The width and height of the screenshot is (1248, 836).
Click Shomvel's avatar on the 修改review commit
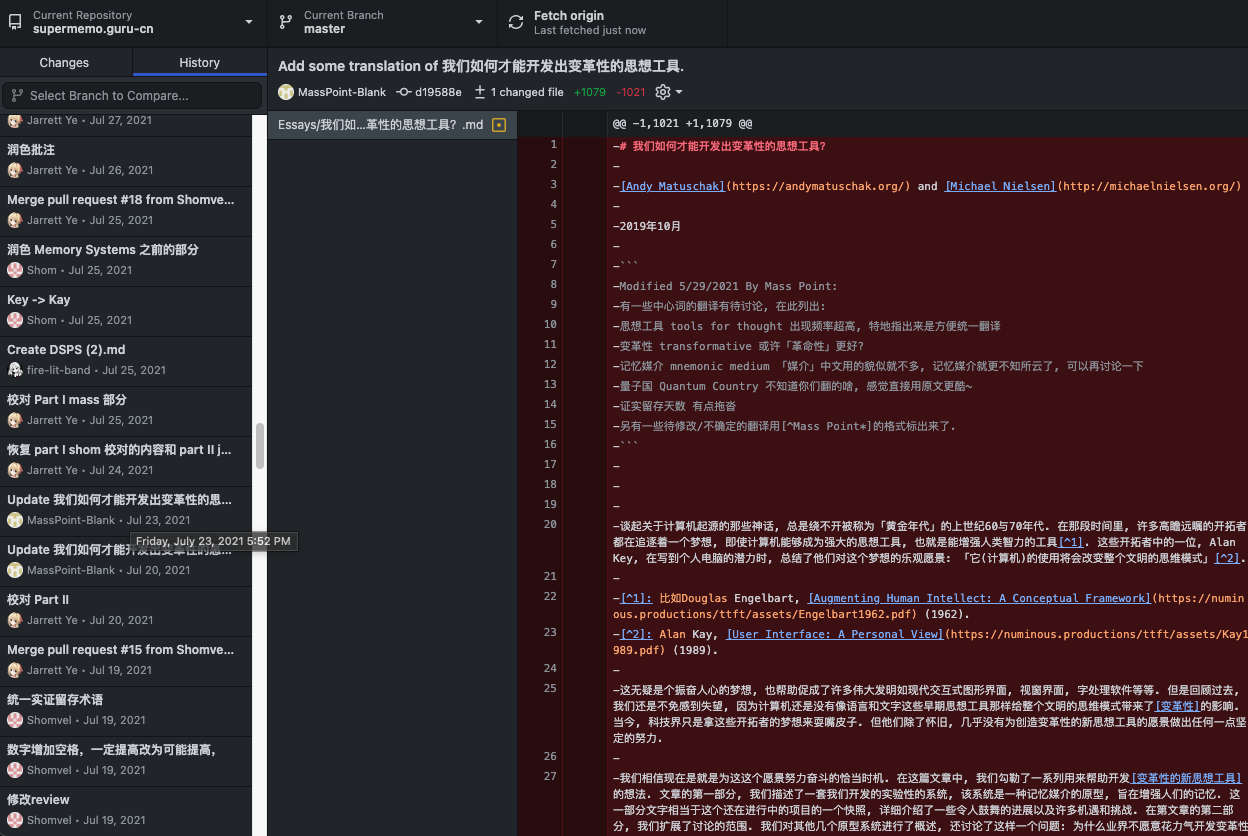pos(14,820)
